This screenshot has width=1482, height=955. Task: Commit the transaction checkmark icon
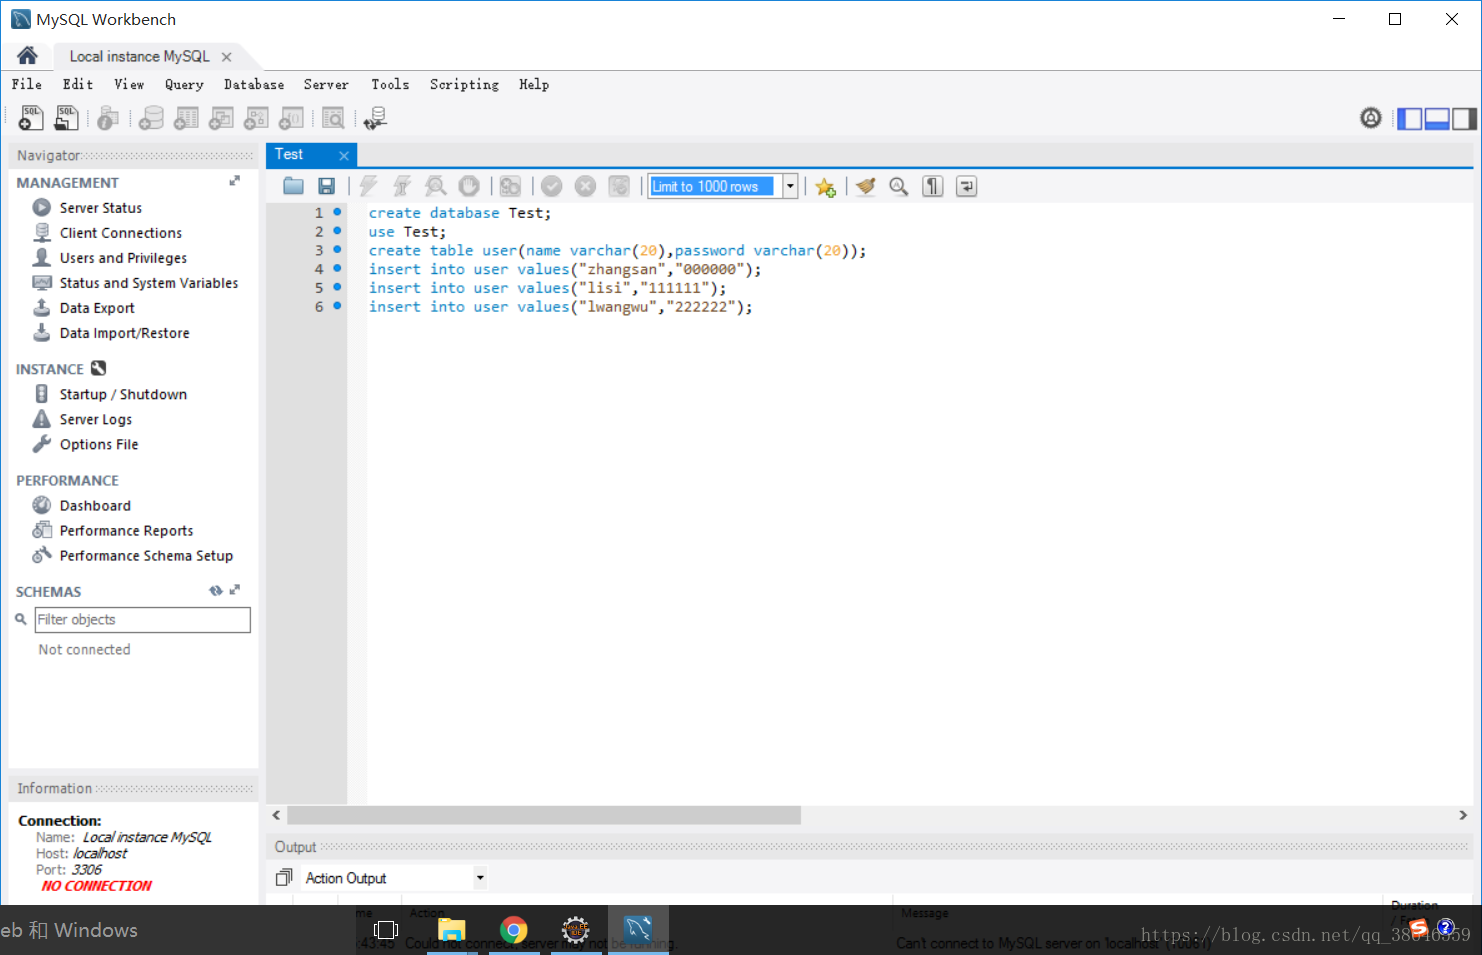coord(552,186)
